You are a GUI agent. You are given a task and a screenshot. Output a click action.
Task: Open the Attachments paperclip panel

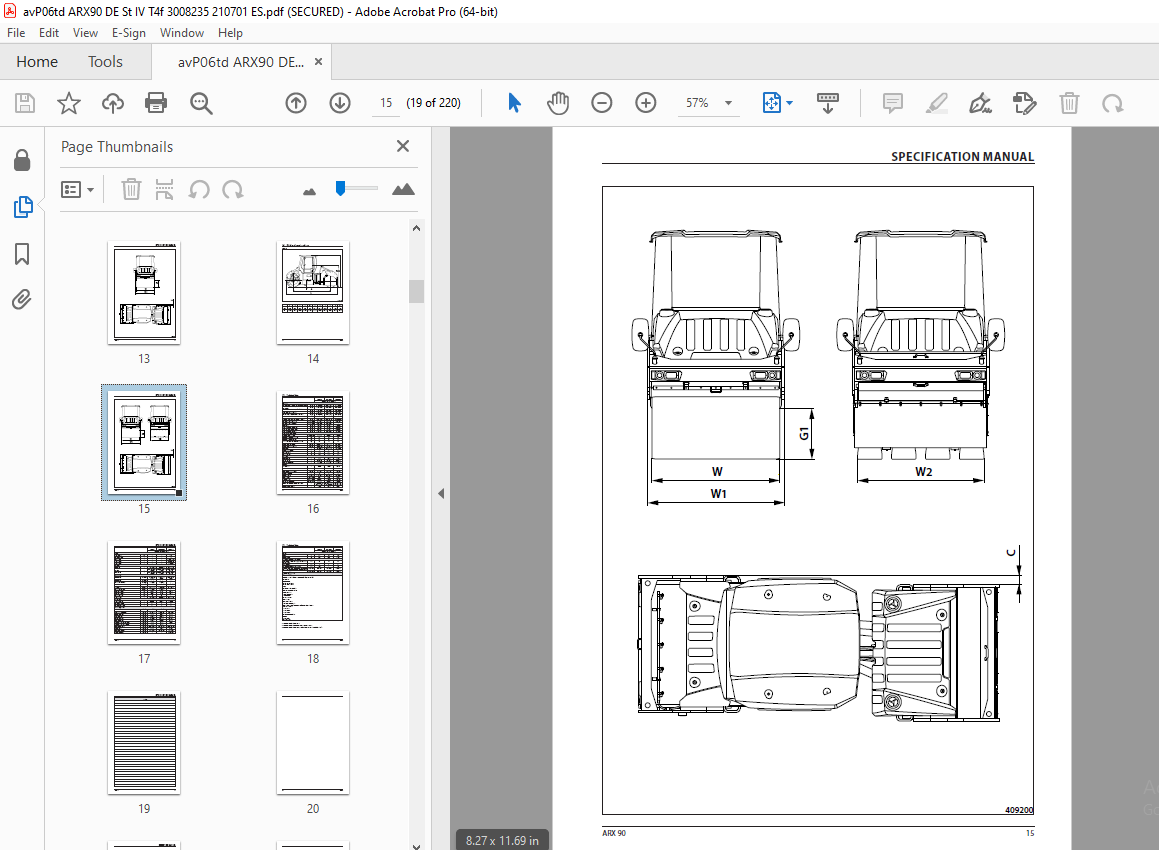coord(22,299)
